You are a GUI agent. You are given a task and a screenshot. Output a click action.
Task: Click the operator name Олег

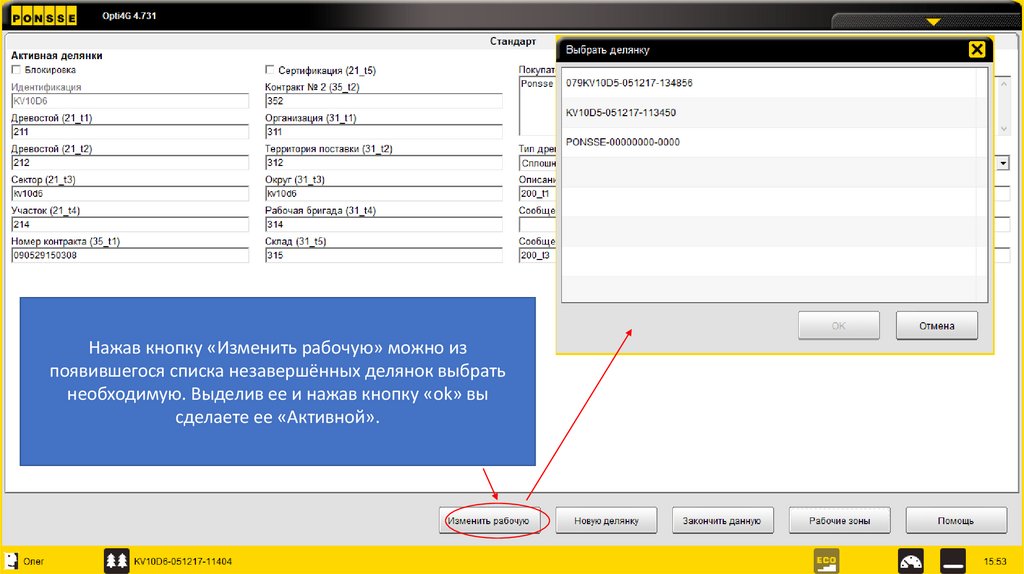[x=33, y=561]
